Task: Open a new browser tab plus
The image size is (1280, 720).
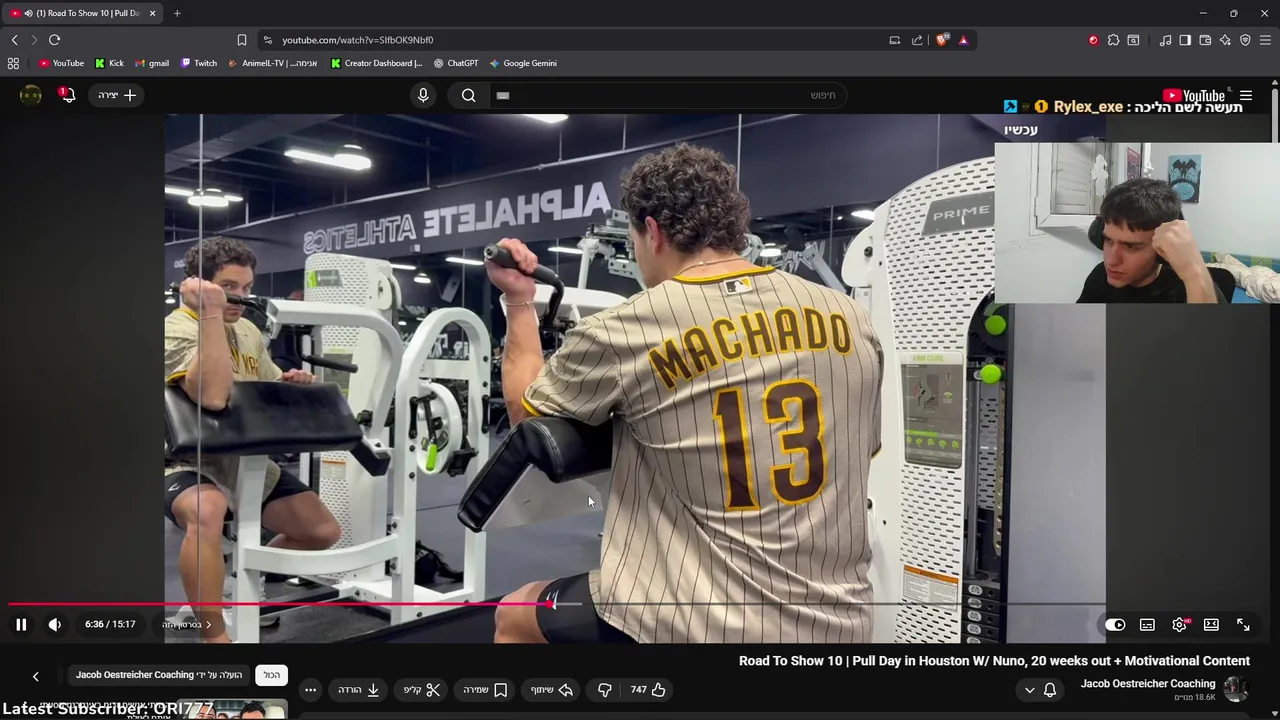Action: (177, 13)
